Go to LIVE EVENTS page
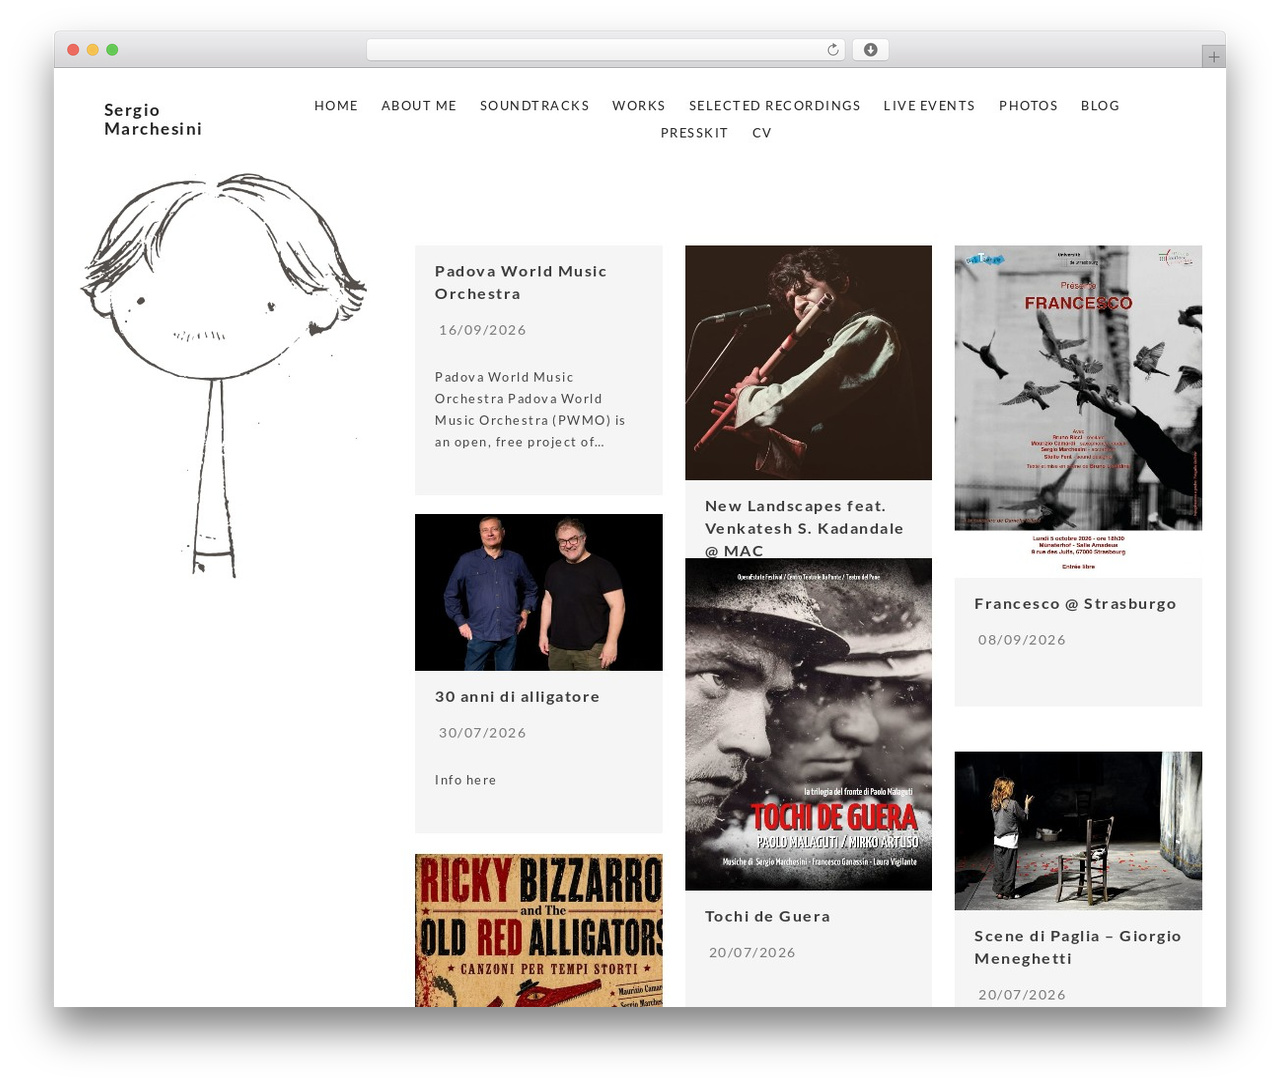 click(x=929, y=106)
